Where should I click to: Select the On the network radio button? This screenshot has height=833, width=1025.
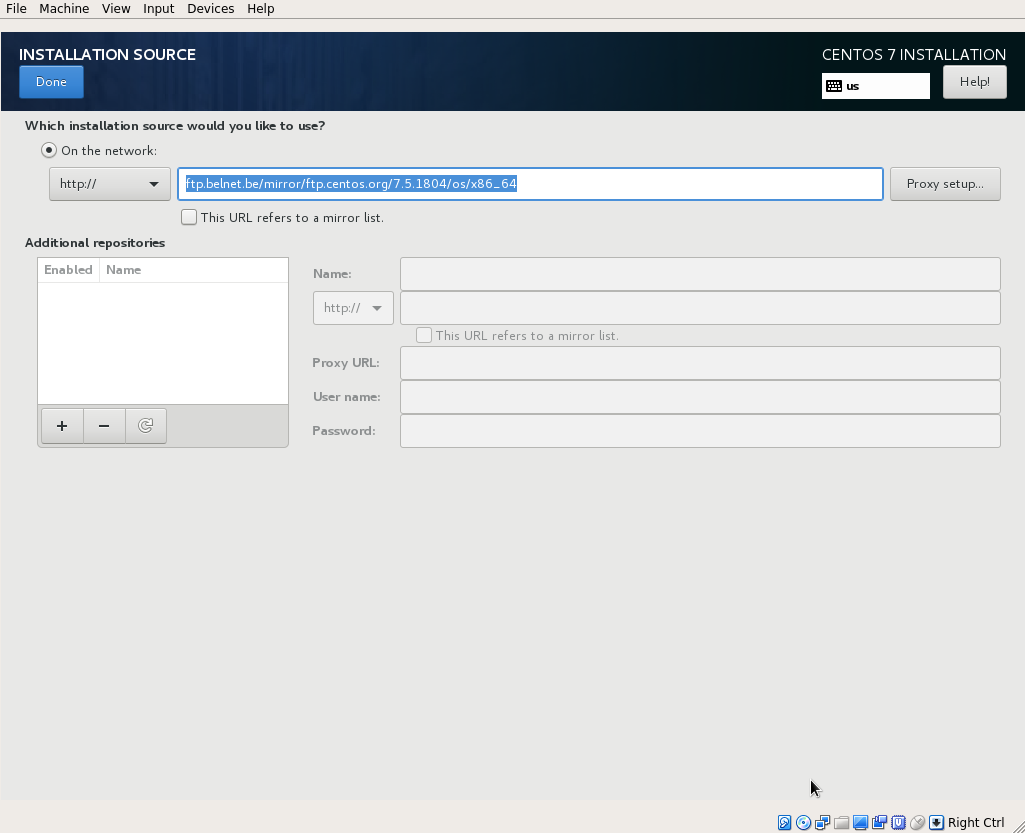48,150
